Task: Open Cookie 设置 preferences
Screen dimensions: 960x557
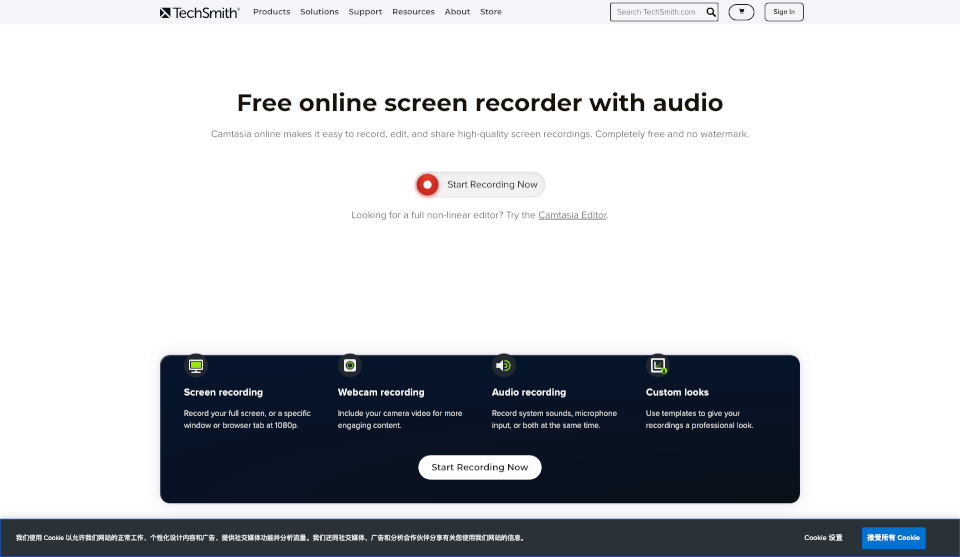Action: pos(823,537)
